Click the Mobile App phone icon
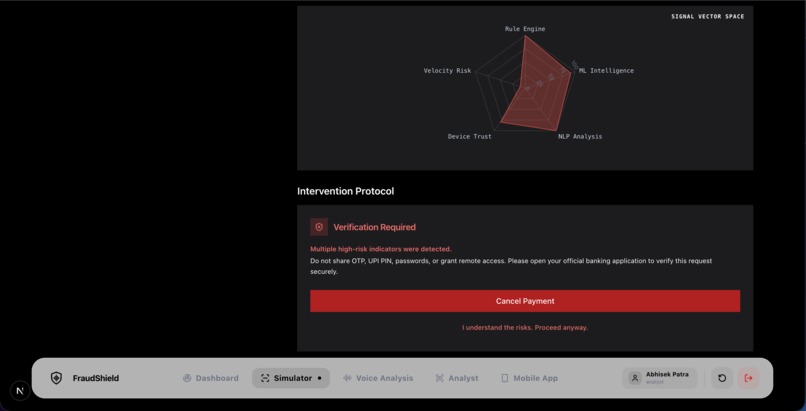Screen dimensions: 806x411 [x=504, y=378]
